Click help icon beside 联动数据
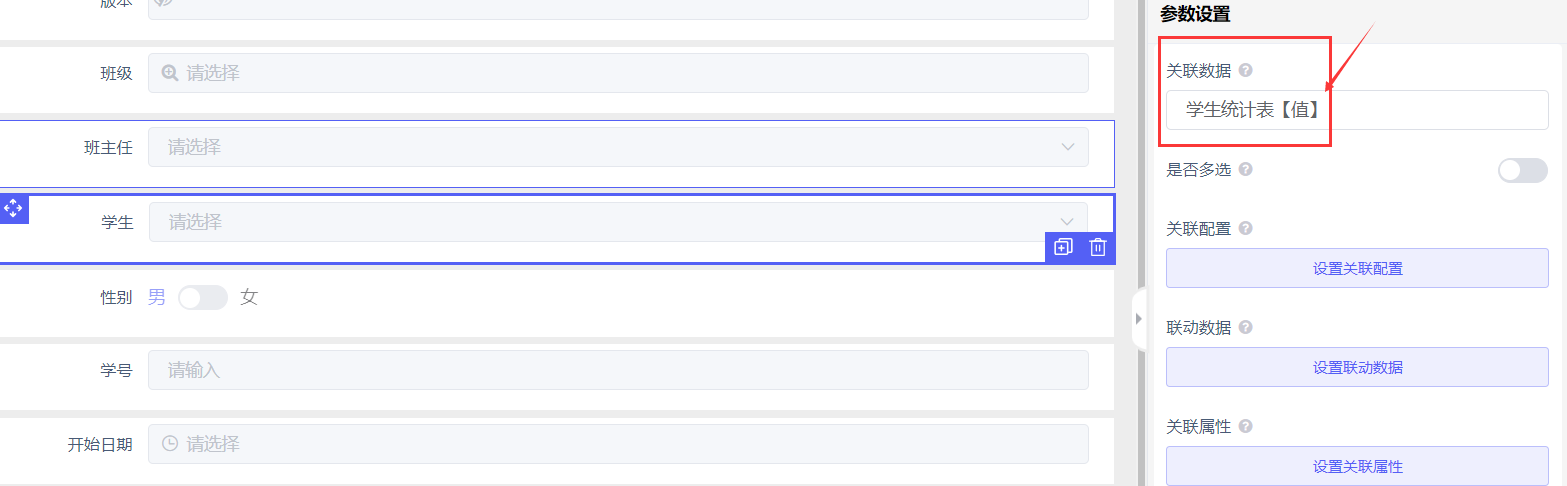Viewport: 1567px width, 486px height. (x=1245, y=327)
